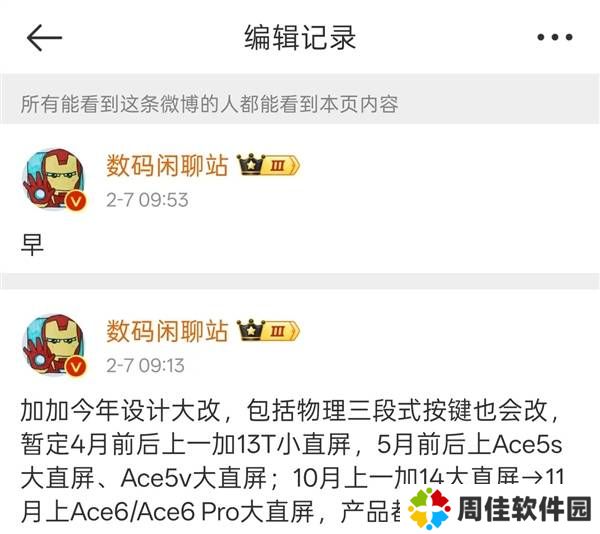Open the 数码闲聊站 username on the 09:53 post

167,165
